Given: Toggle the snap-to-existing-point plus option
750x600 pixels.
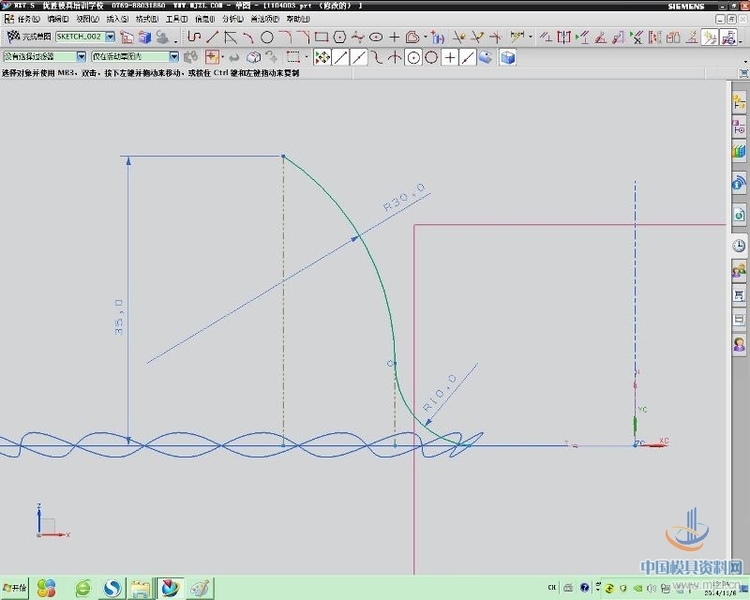Looking at the screenshot, I should [x=449, y=57].
